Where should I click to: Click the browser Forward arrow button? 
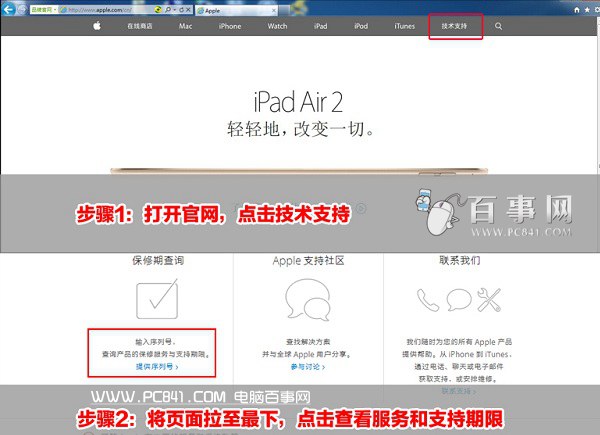[x=23, y=9]
